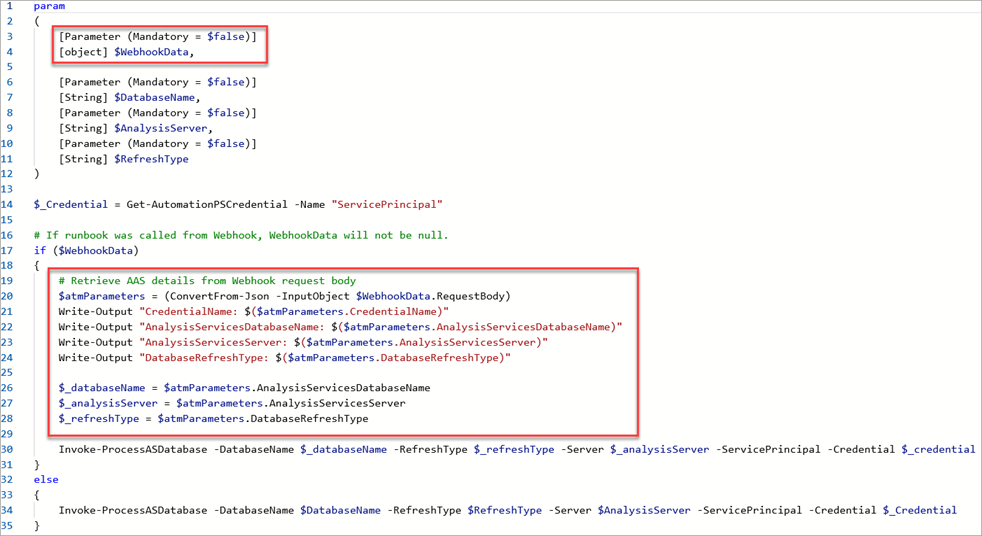Click the 'param' keyword on line 1

pos(49,6)
